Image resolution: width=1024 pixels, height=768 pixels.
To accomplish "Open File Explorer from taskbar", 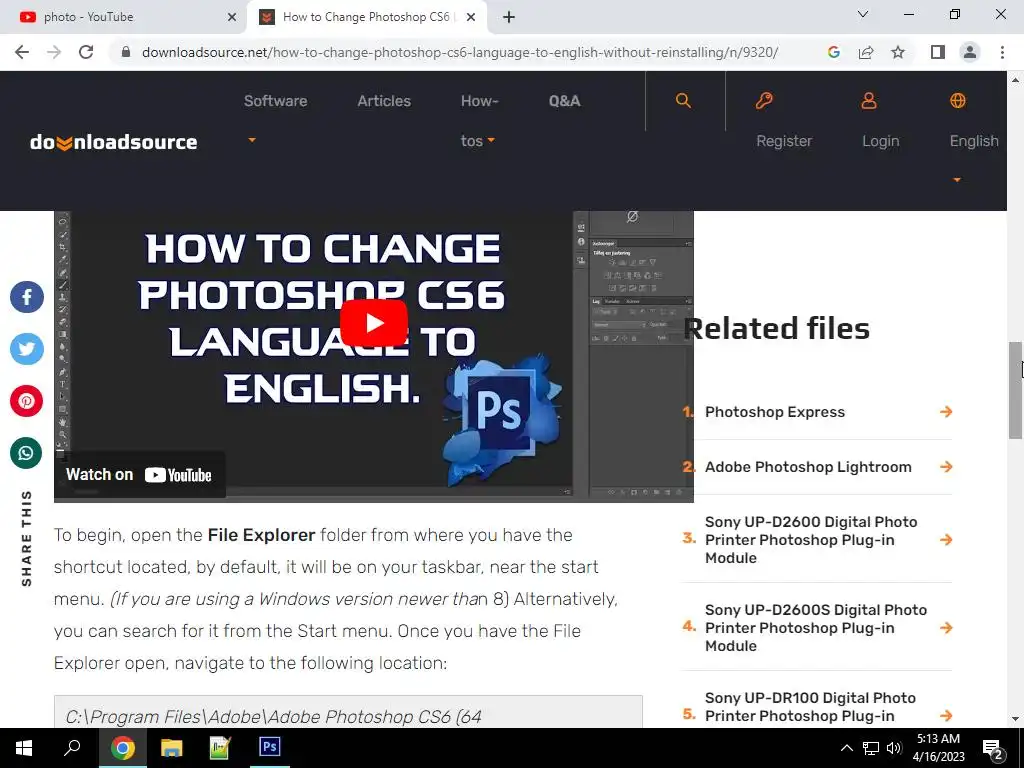I will point(172,748).
